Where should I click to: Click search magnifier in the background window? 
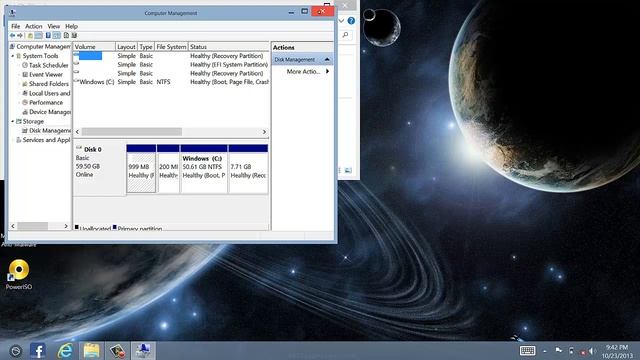click(345, 35)
